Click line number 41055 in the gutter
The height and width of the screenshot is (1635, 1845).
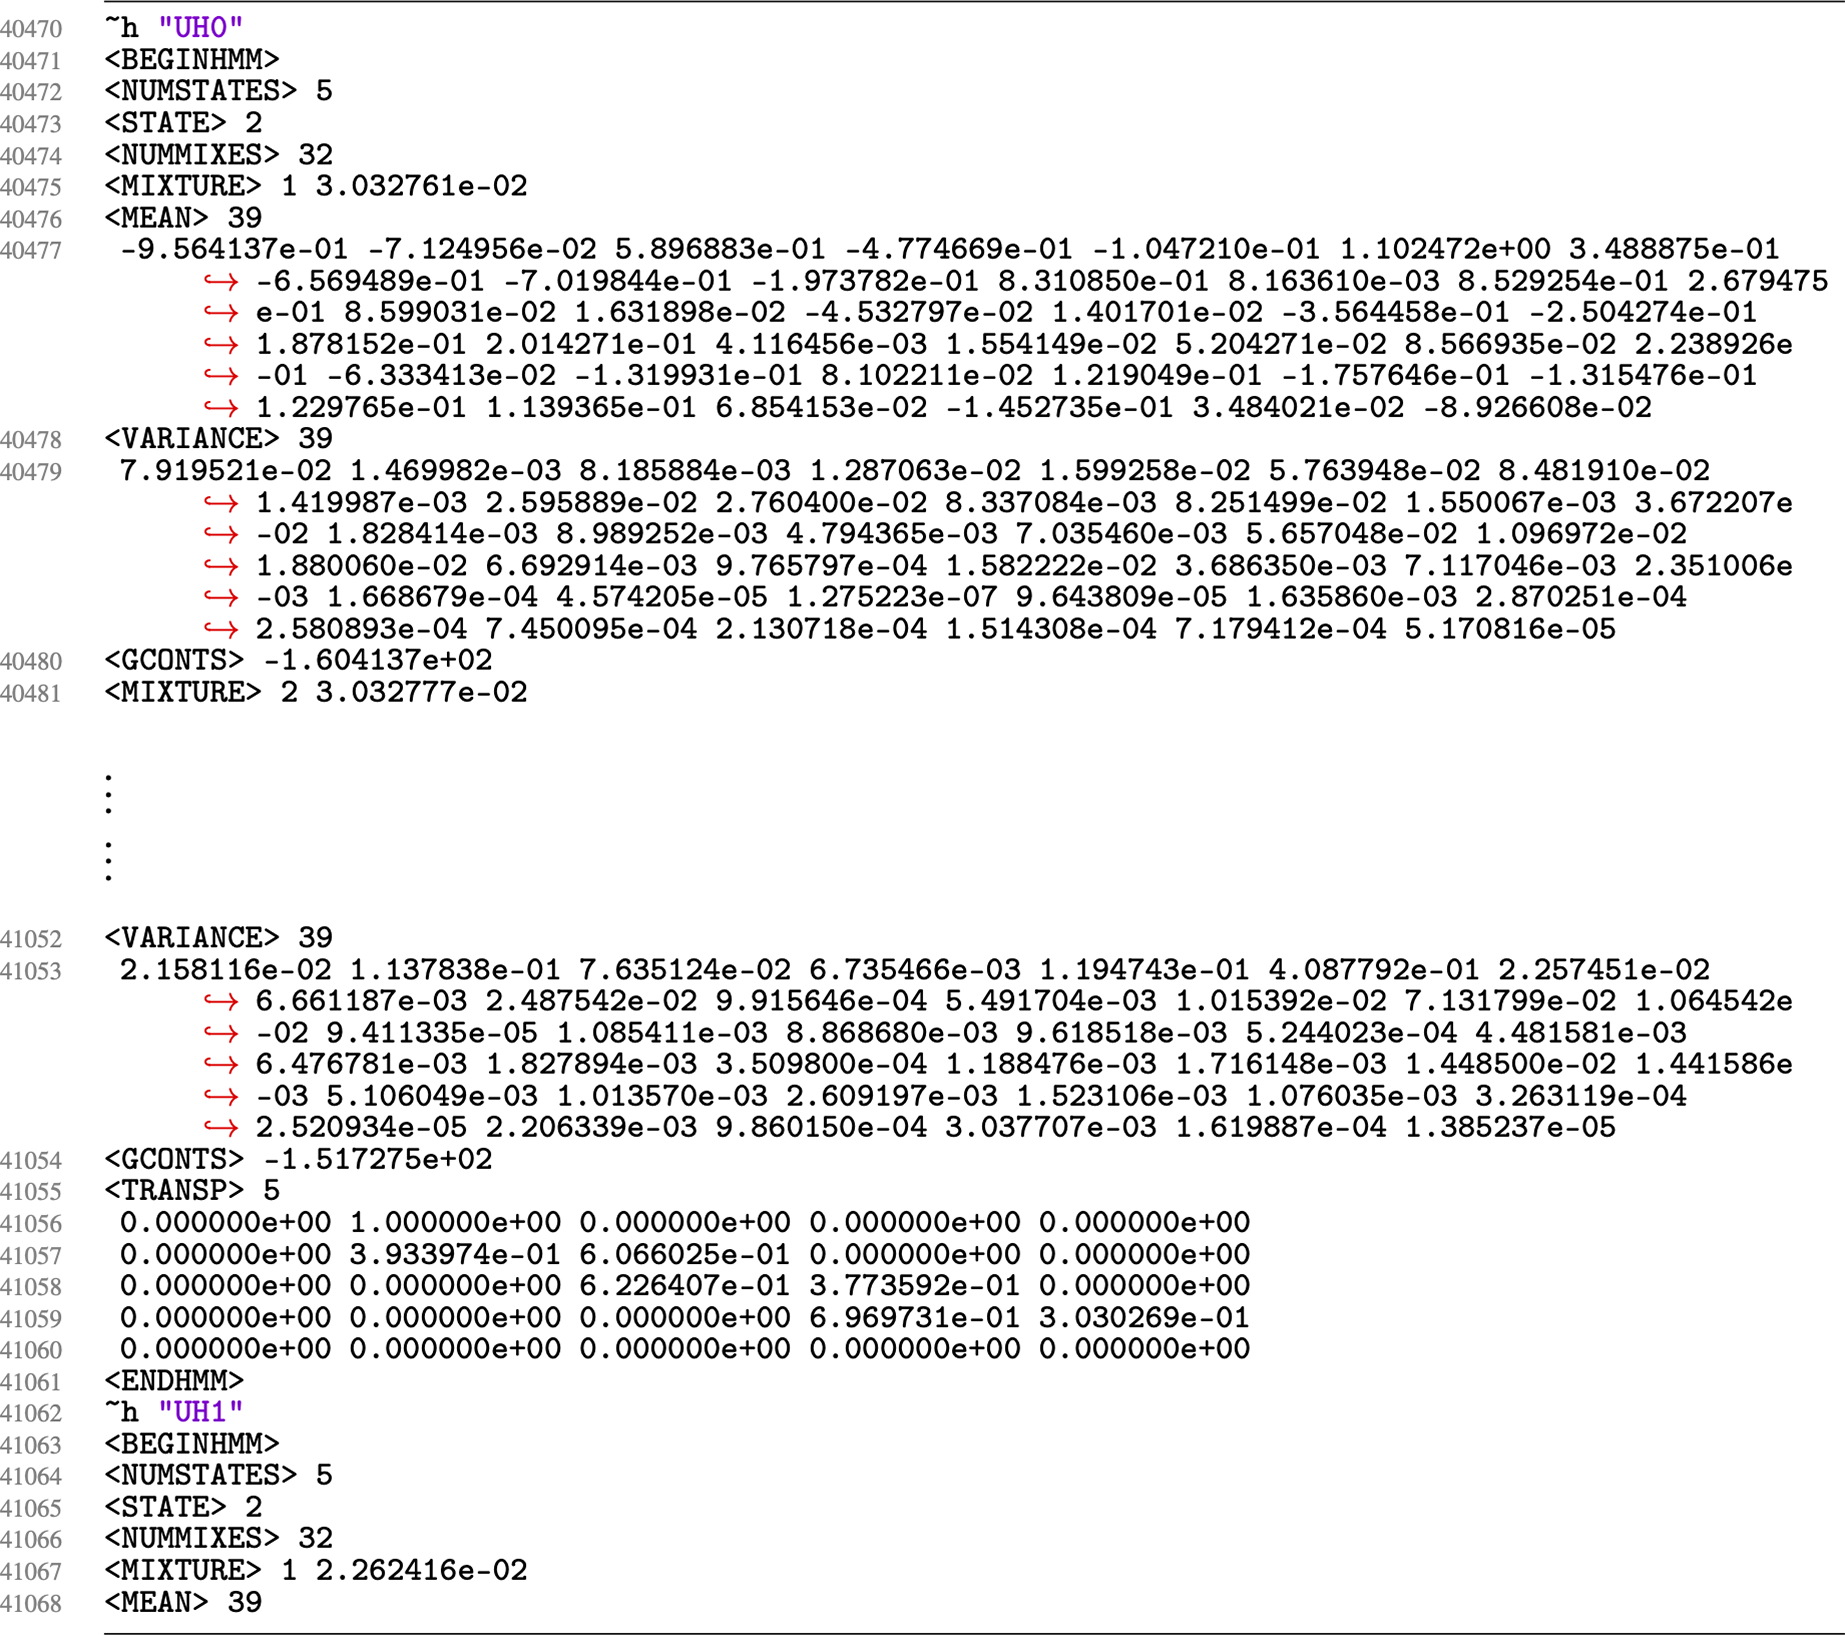[x=31, y=1192]
